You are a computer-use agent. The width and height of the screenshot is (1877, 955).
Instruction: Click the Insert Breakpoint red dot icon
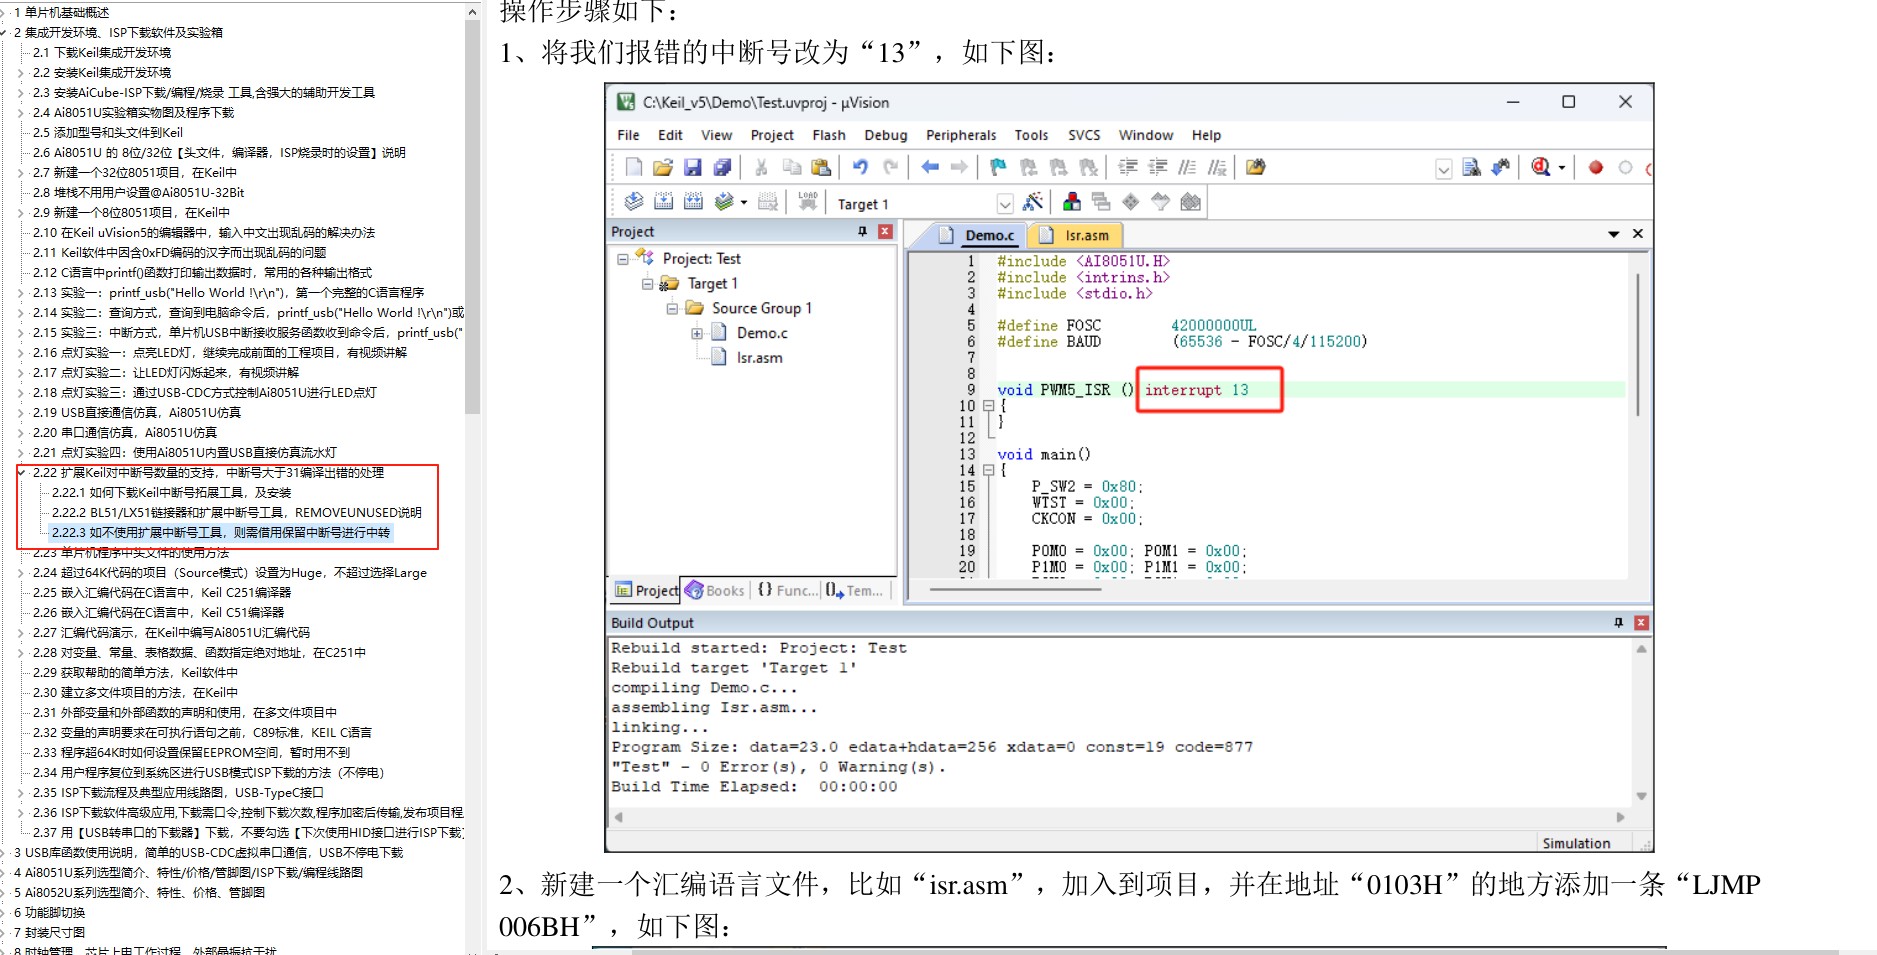[x=1596, y=168]
